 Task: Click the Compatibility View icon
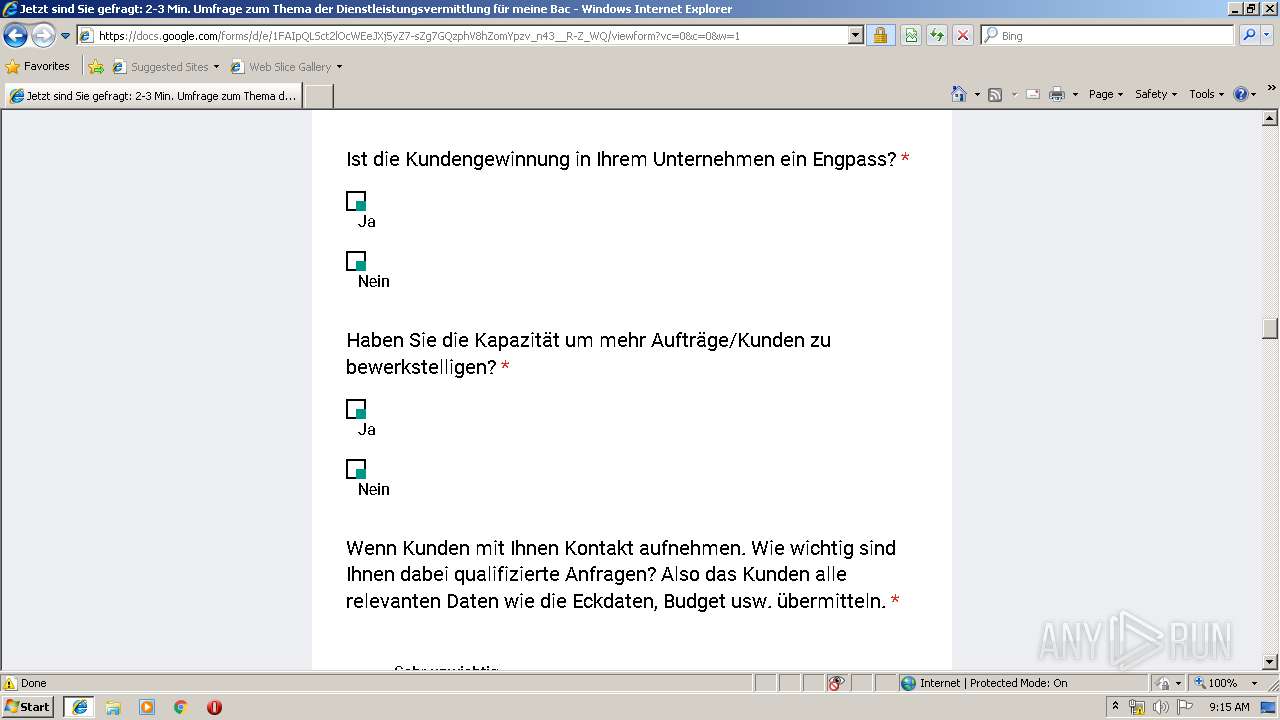click(x=911, y=36)
